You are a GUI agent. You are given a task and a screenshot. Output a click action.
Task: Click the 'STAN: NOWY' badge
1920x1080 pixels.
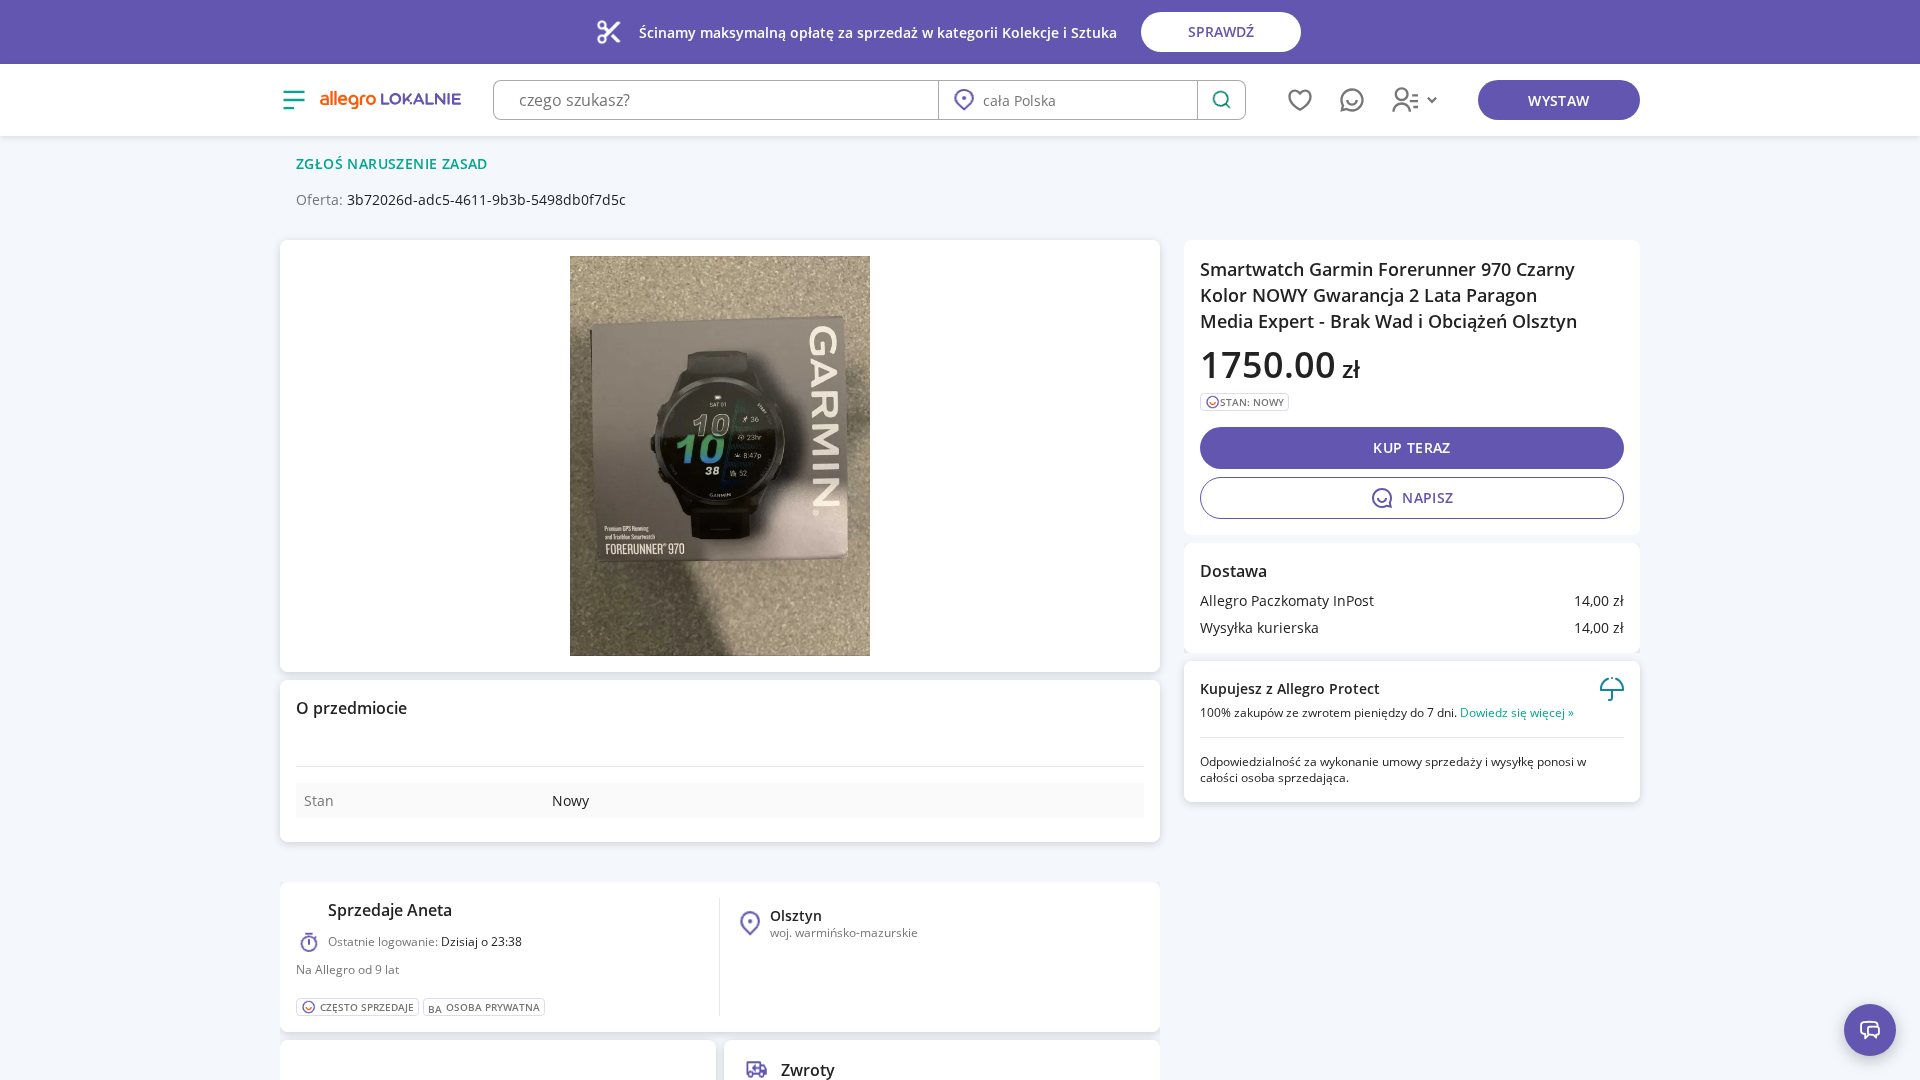point(1244,402)
